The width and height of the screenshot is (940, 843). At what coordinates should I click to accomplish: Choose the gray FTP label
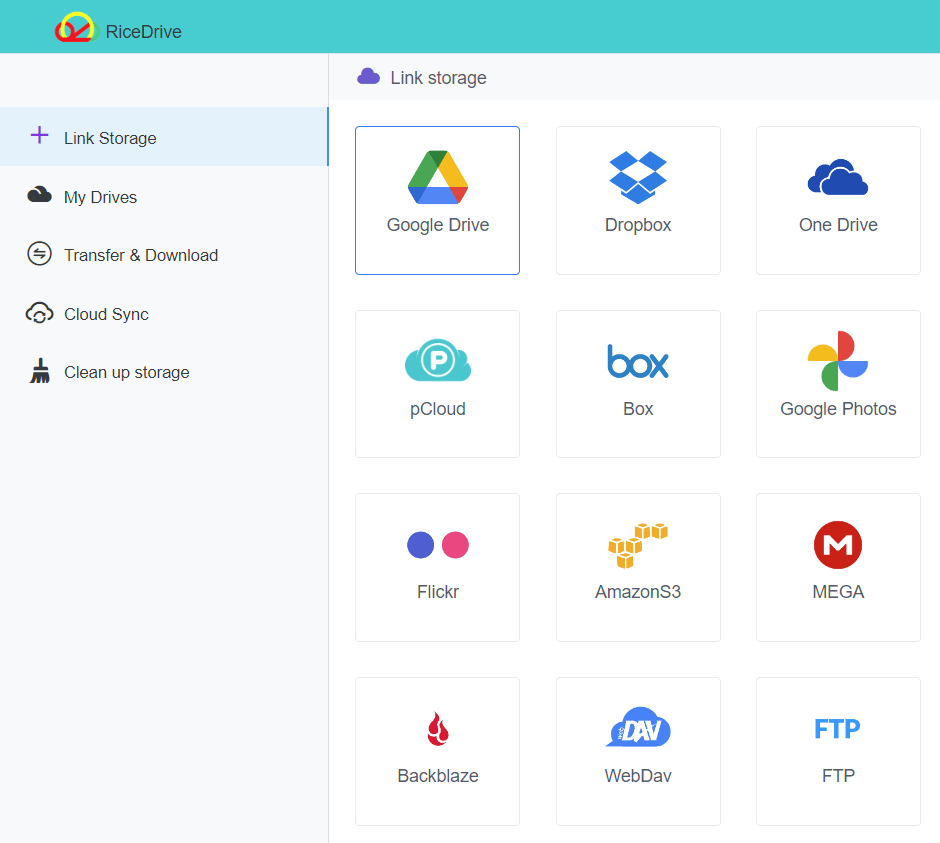click(838, 776)
